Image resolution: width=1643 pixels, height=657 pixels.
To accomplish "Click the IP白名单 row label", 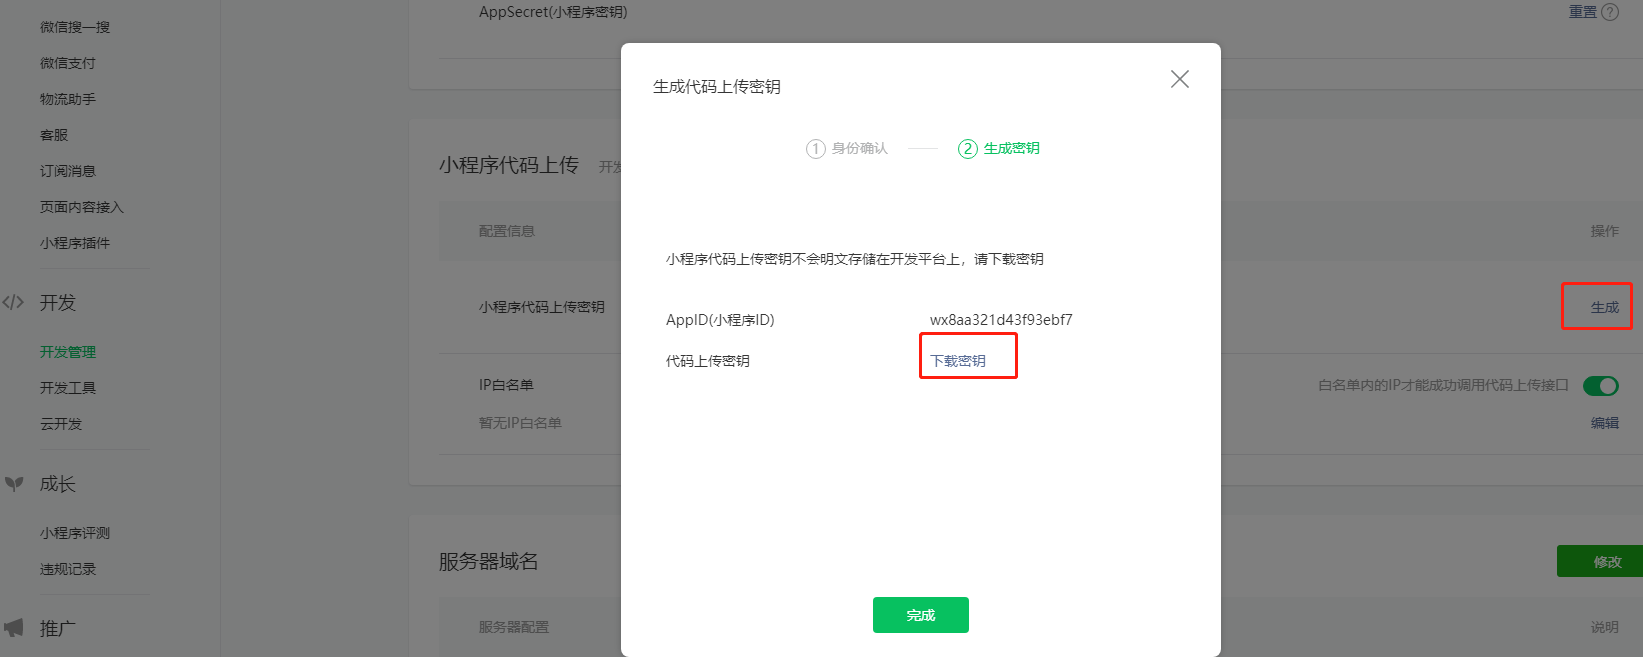I will click(506, 385).
